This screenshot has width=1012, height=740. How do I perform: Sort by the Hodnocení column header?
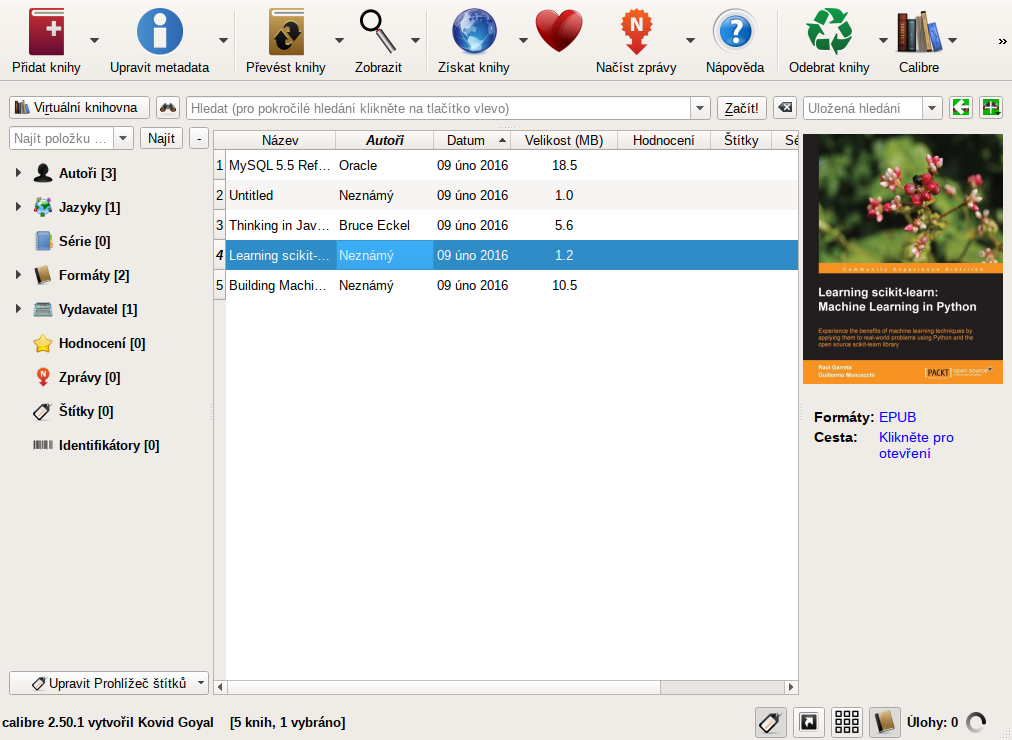[x=663, y=140]
